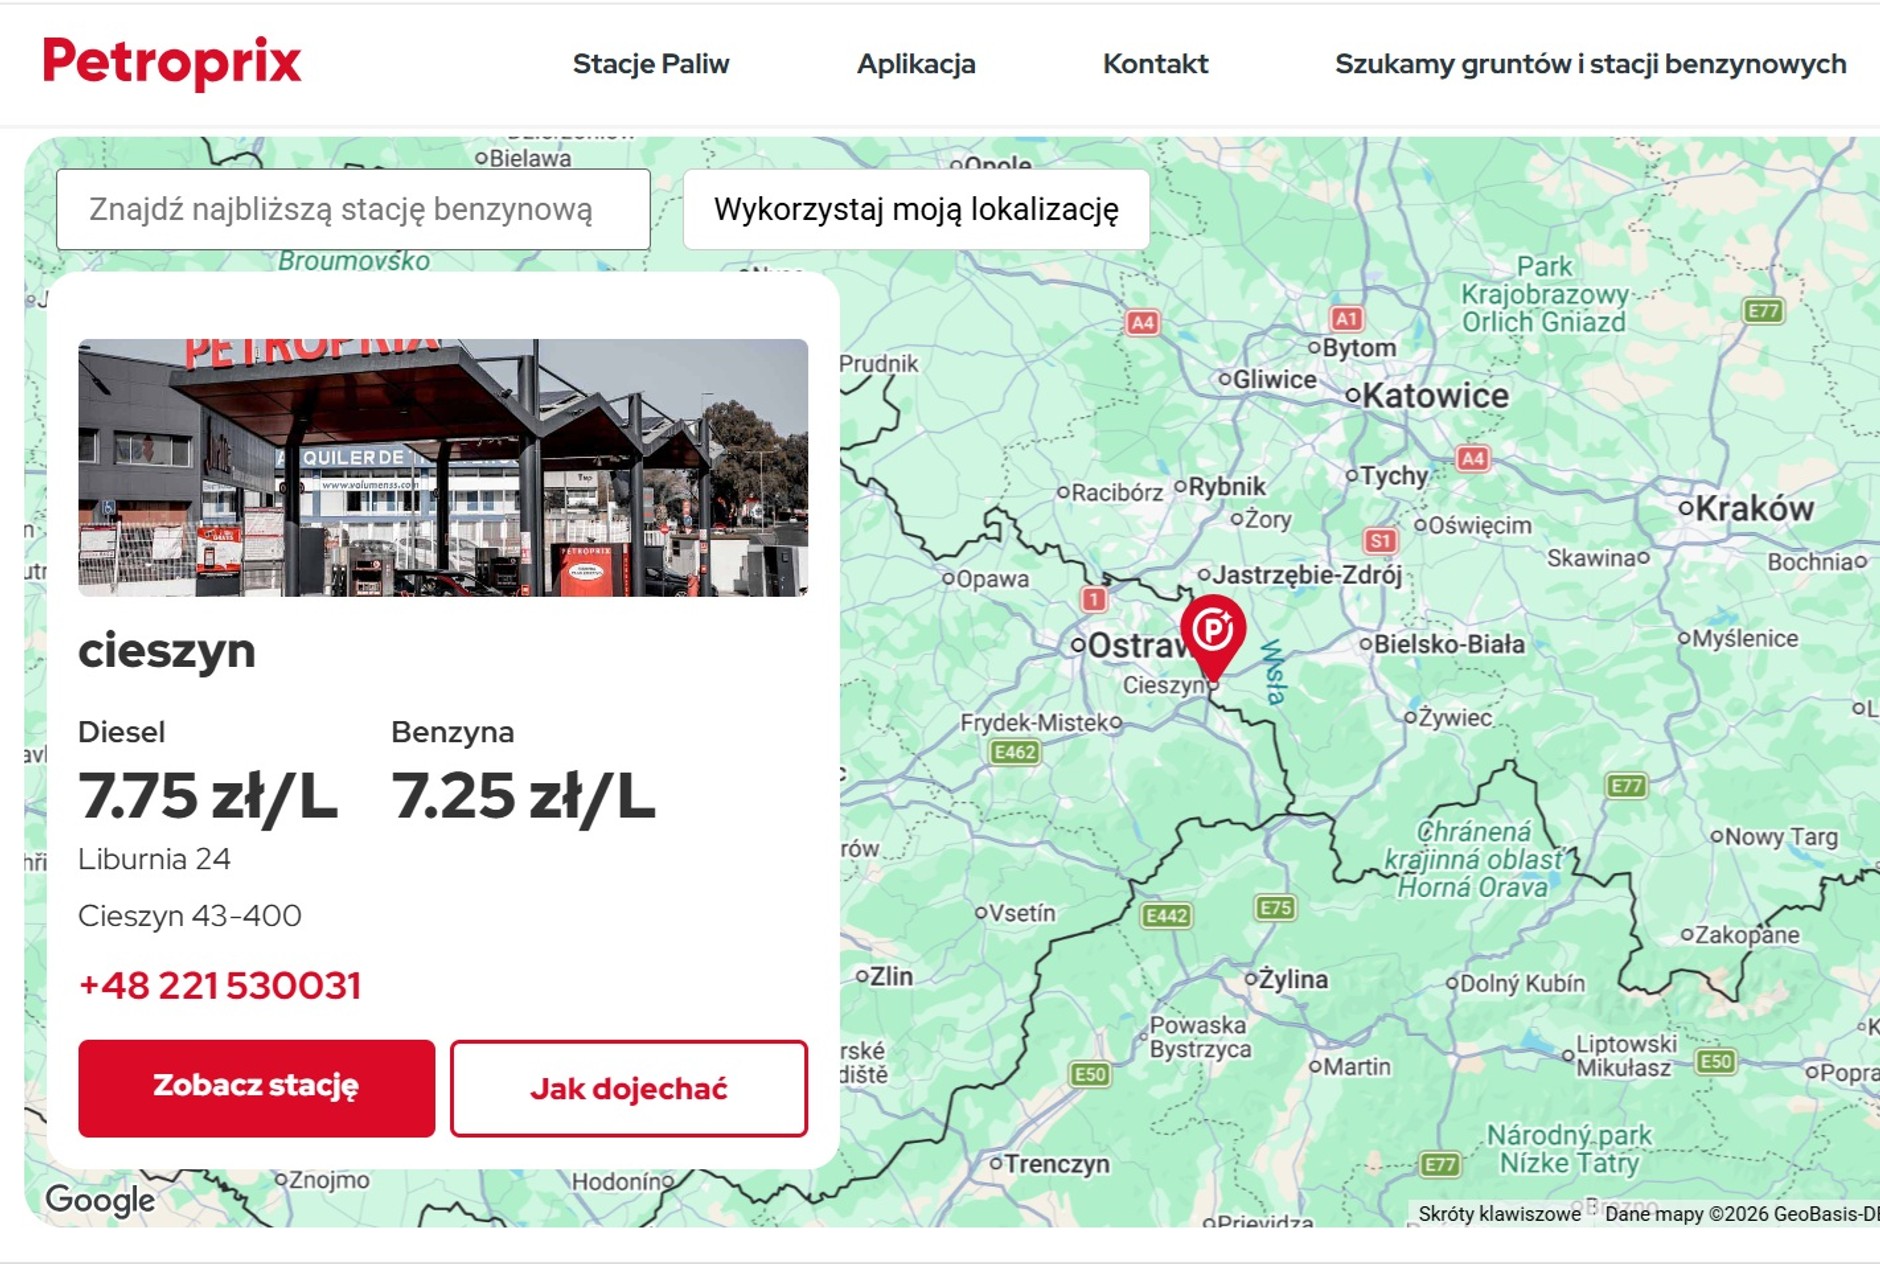The height and width of the screenshot is (1264, 1880).
Task: Open the Stacje Paliw menu
Action: [x=651, y=64]
